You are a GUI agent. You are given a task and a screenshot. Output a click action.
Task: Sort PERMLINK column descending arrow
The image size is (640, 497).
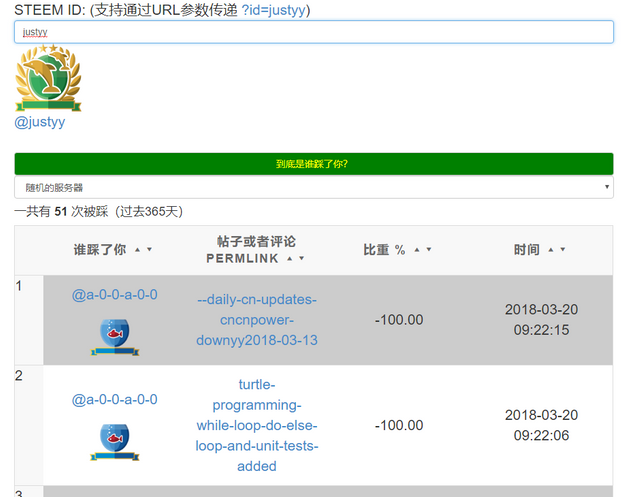point(302,258)
